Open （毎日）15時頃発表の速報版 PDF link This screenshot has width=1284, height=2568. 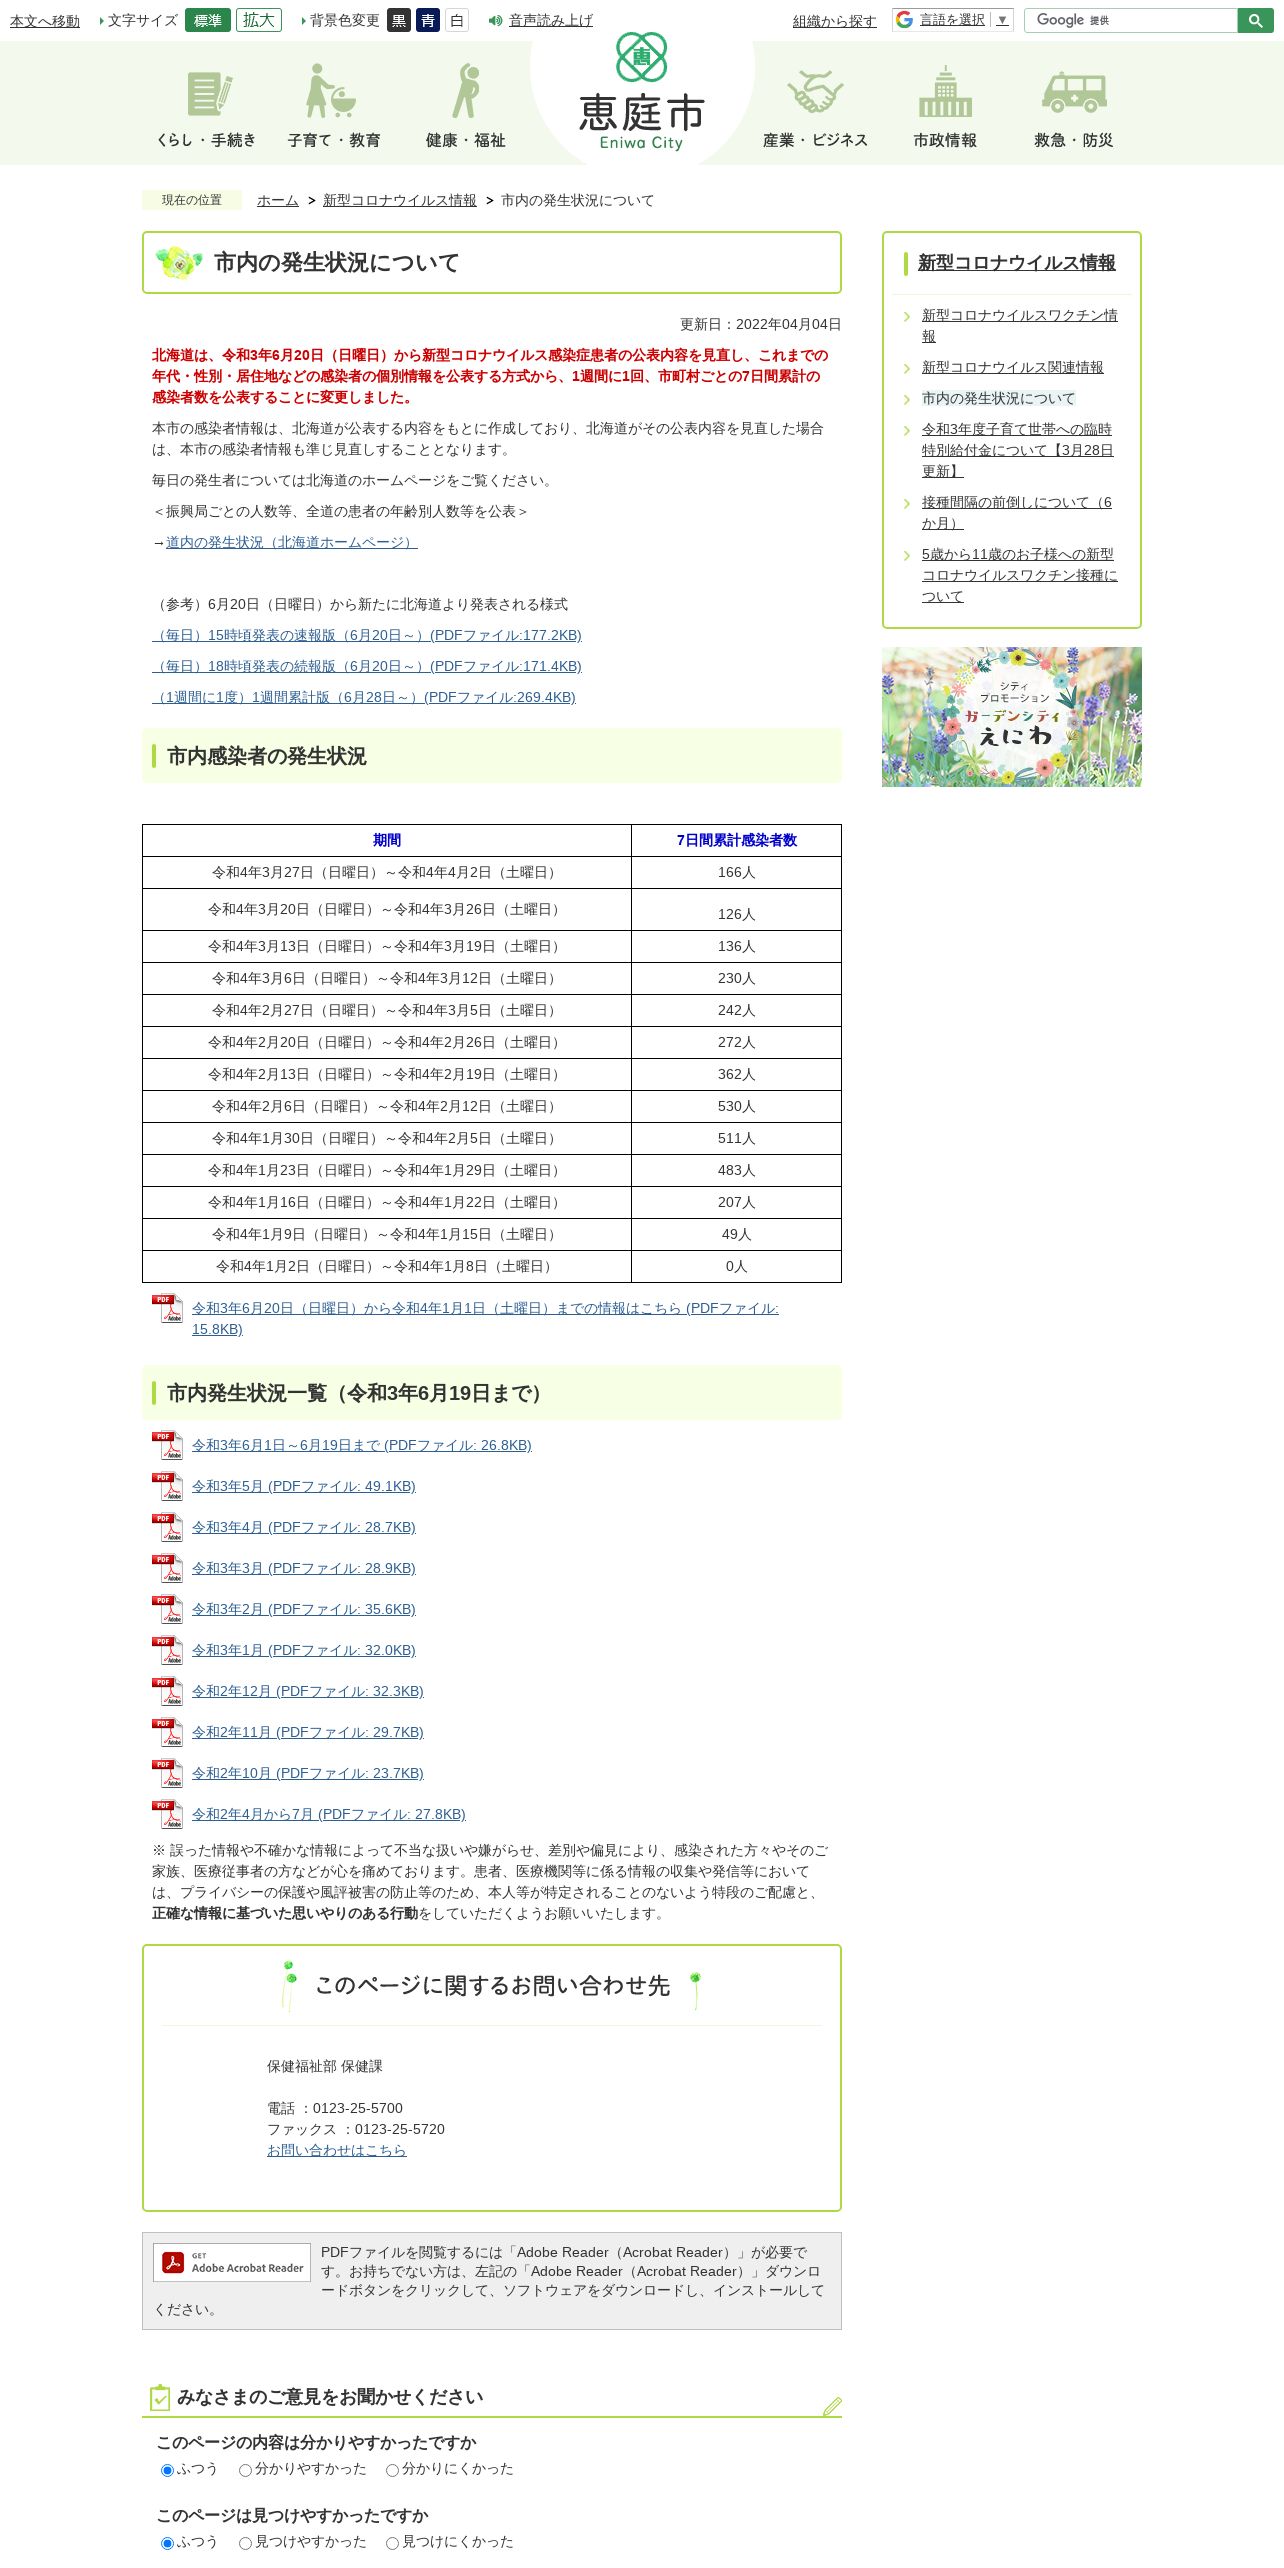point(367,635)
